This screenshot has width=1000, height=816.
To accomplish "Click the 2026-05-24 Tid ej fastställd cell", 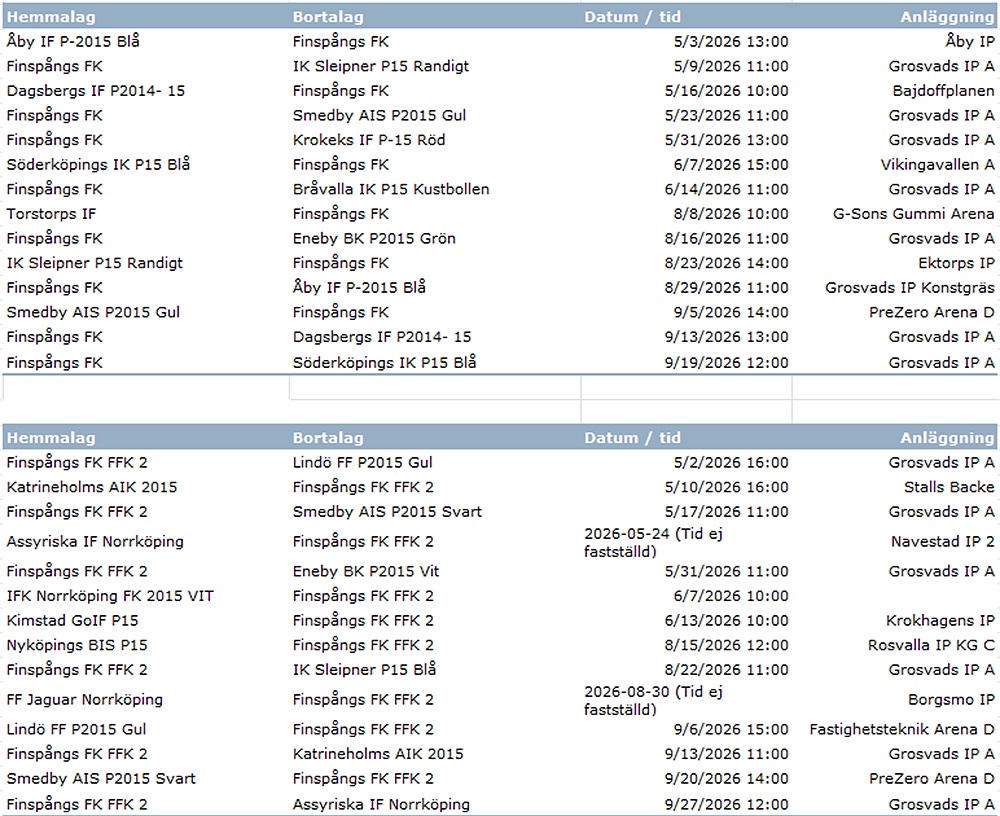I will 653,542.
